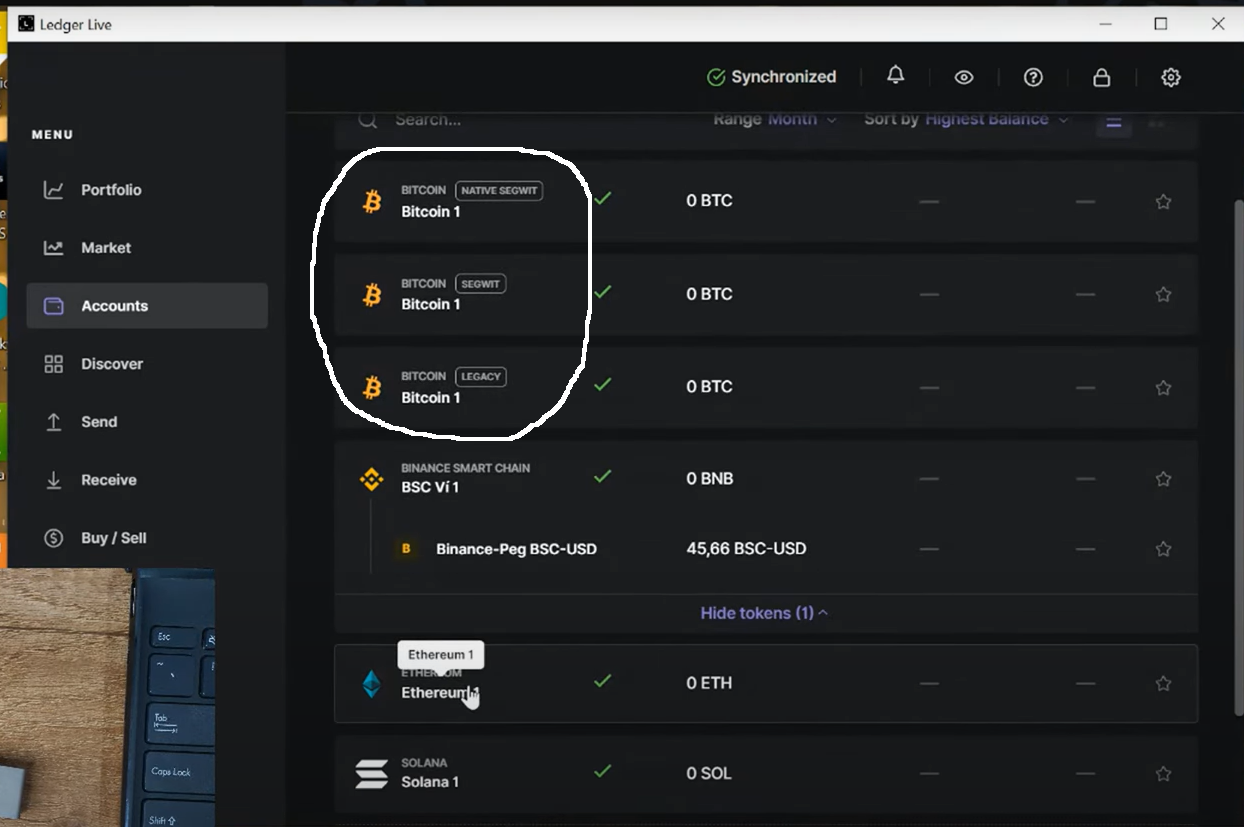The width and height of the screenshot is (1244, 827).
Task: Click the accounts search field
Action: tap(500, 120)
